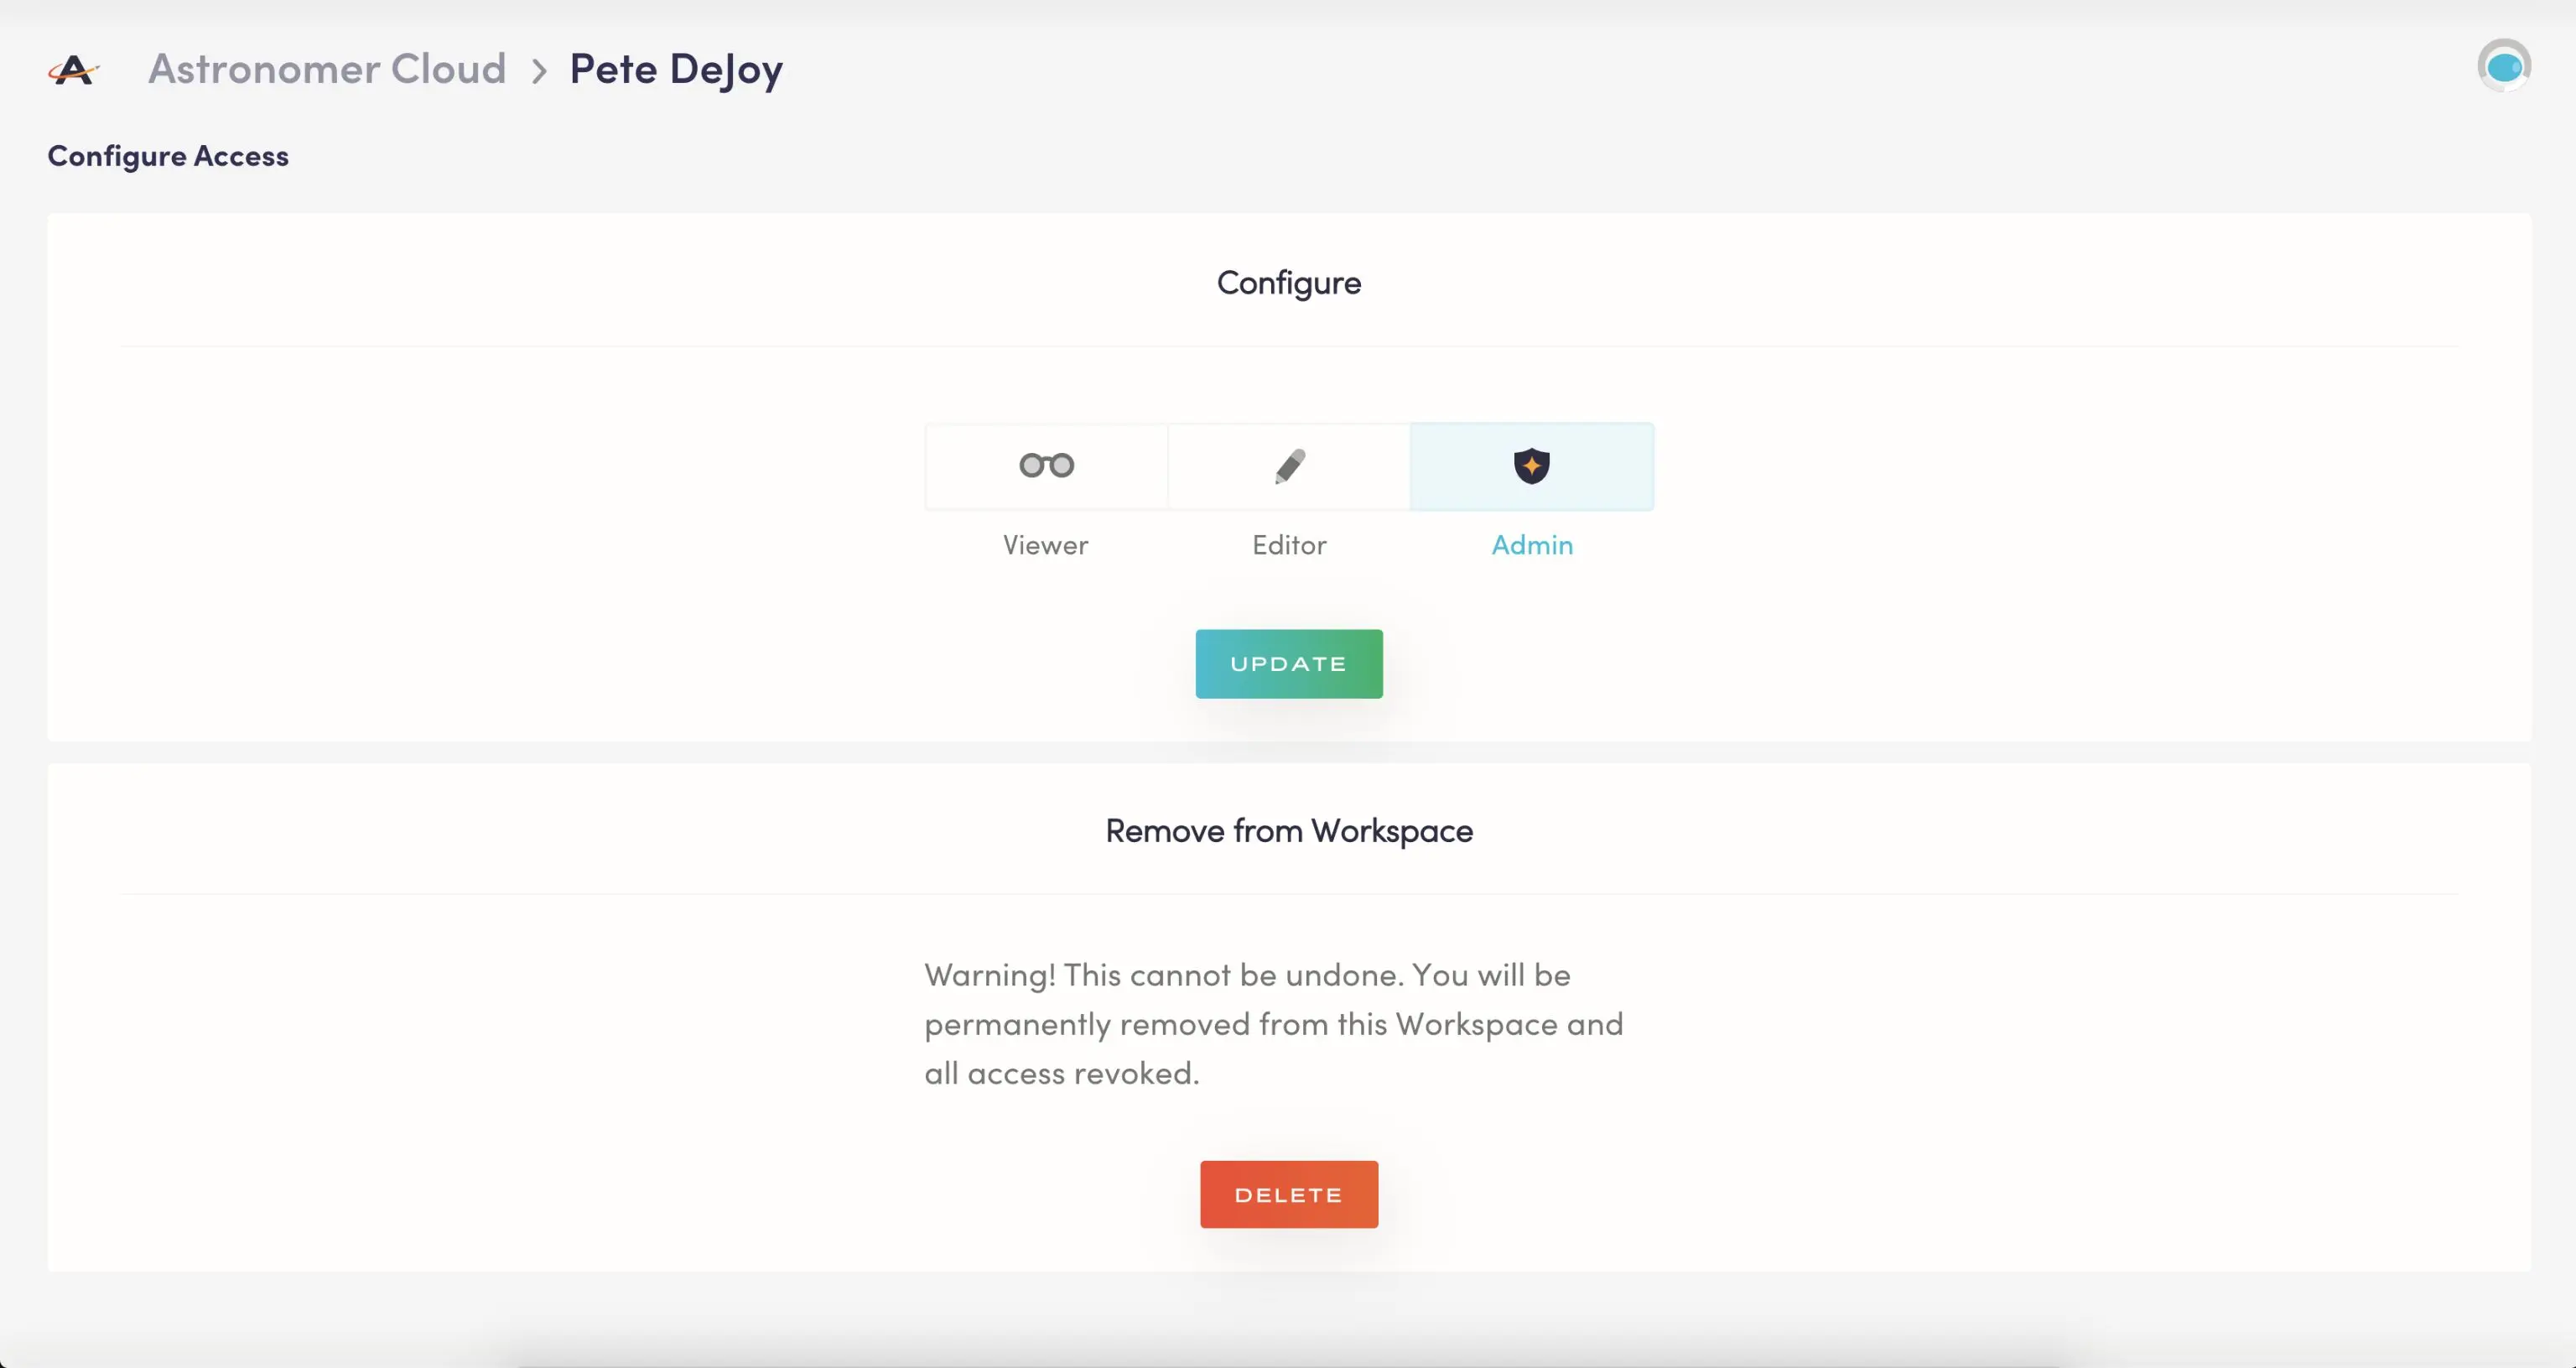
Task: Click the Pete DeJoy breadcrumb title
Action: (x=676, y=70)
